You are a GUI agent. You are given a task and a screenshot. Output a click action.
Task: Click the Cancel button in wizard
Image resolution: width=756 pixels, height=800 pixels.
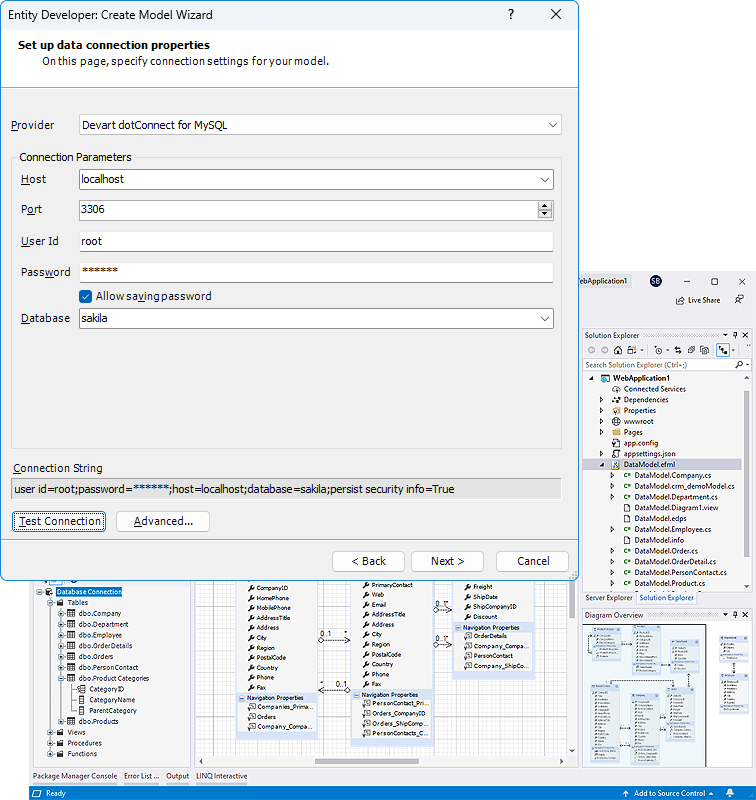[533, 561]
